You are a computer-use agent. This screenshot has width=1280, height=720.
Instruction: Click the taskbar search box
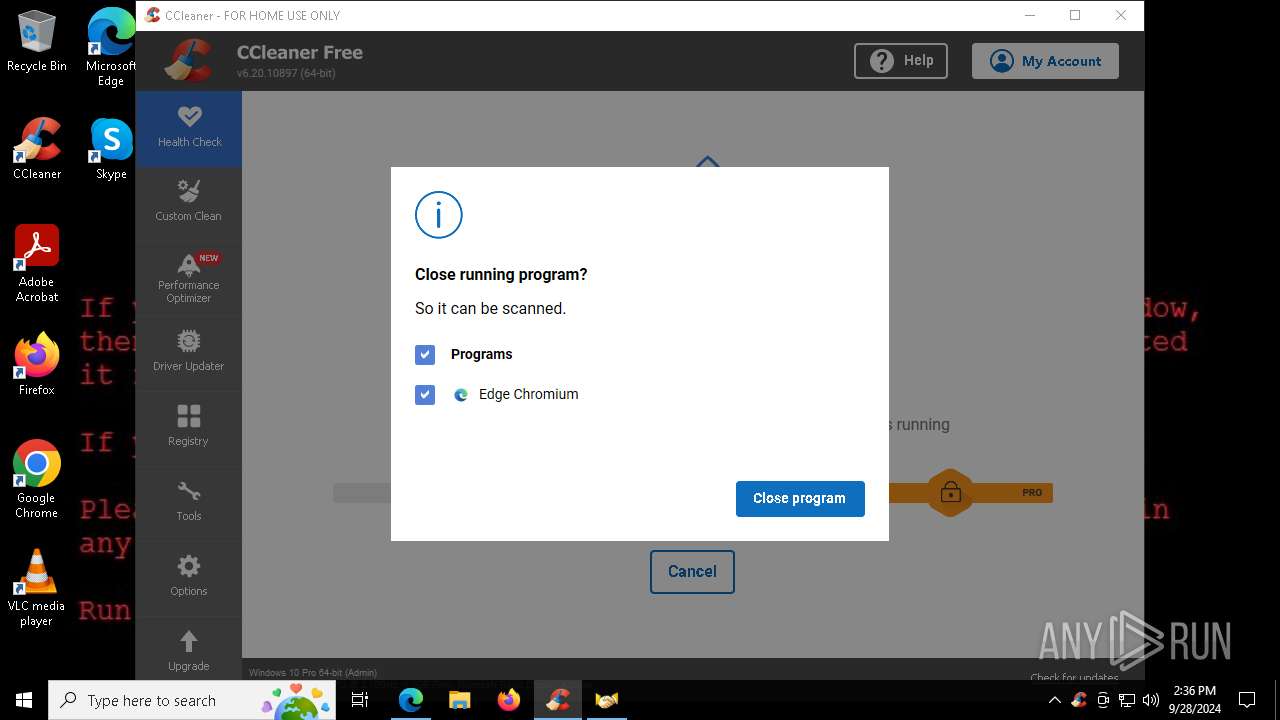point(192,700)
